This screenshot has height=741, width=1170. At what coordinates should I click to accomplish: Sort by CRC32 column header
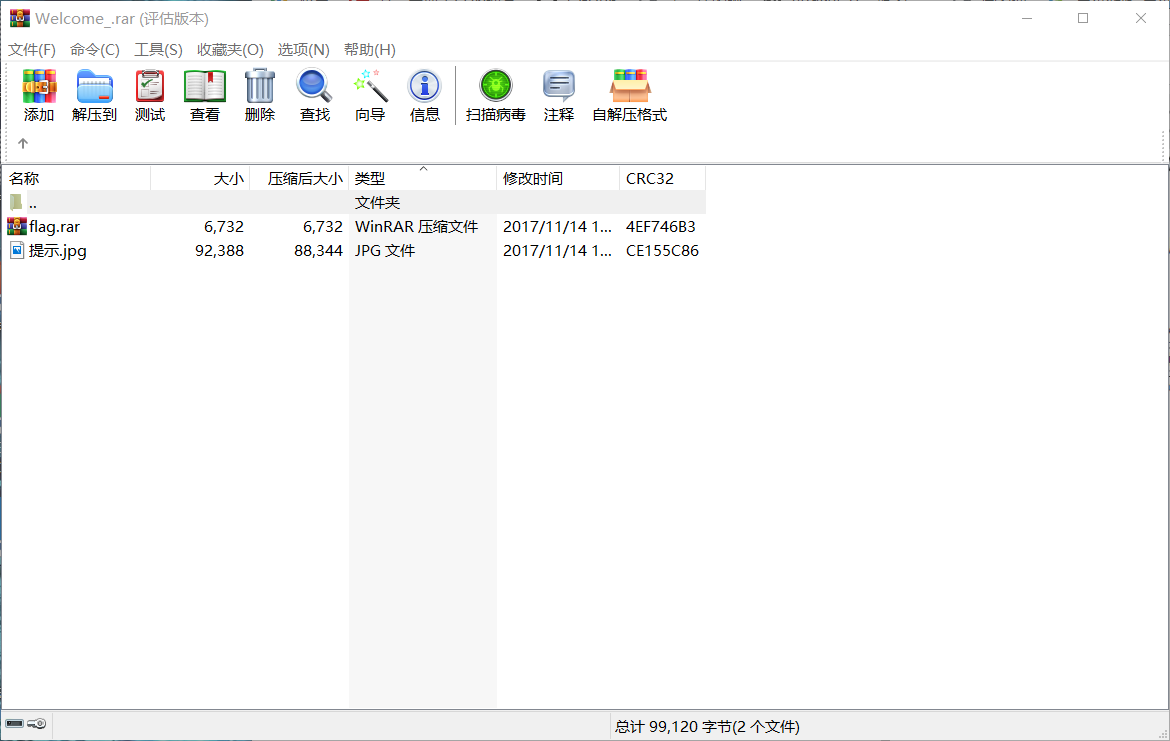coord(662,178)
